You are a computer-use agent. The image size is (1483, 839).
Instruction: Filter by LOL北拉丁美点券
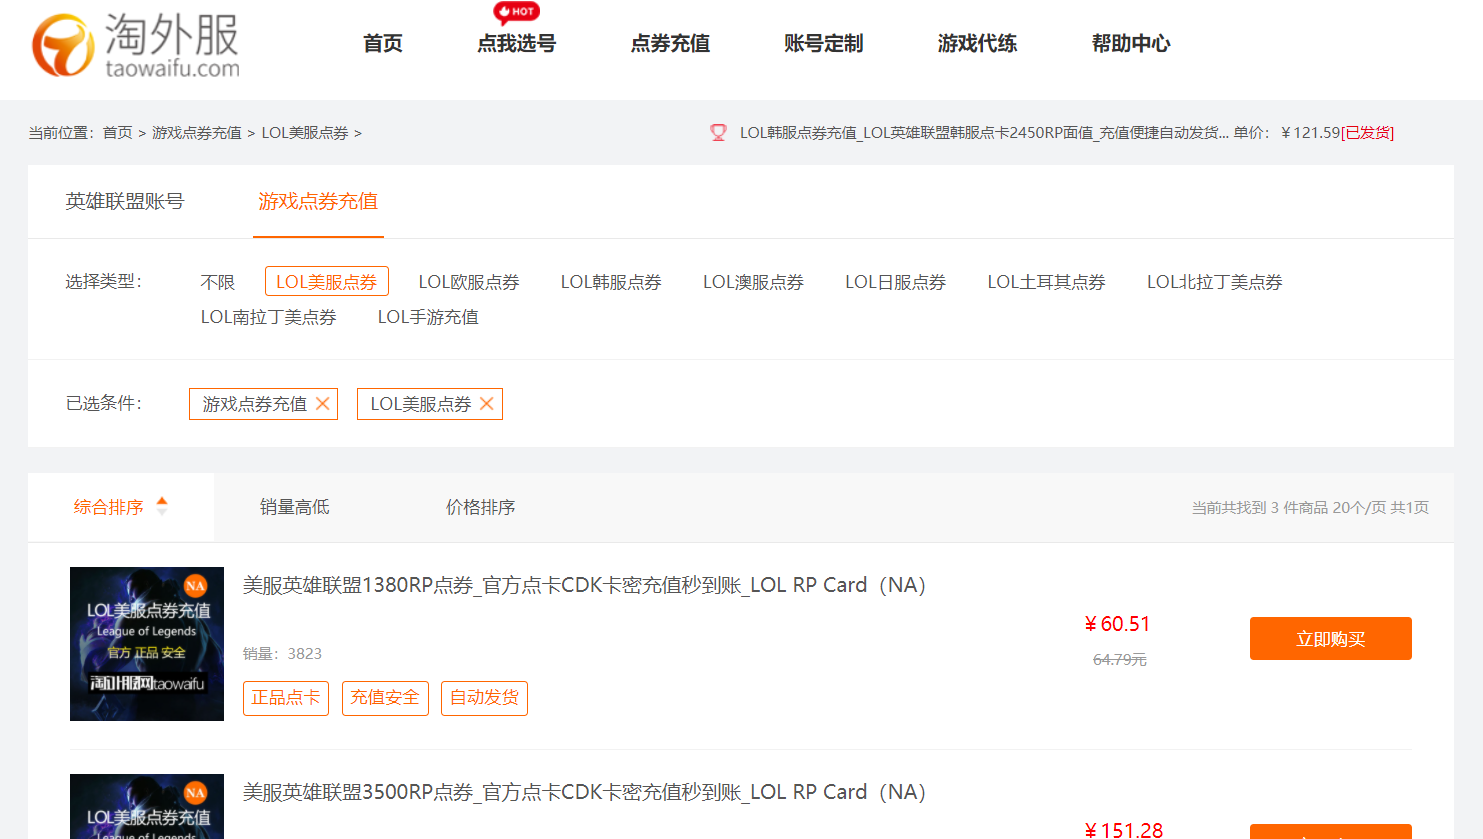tap(1214, 282)
